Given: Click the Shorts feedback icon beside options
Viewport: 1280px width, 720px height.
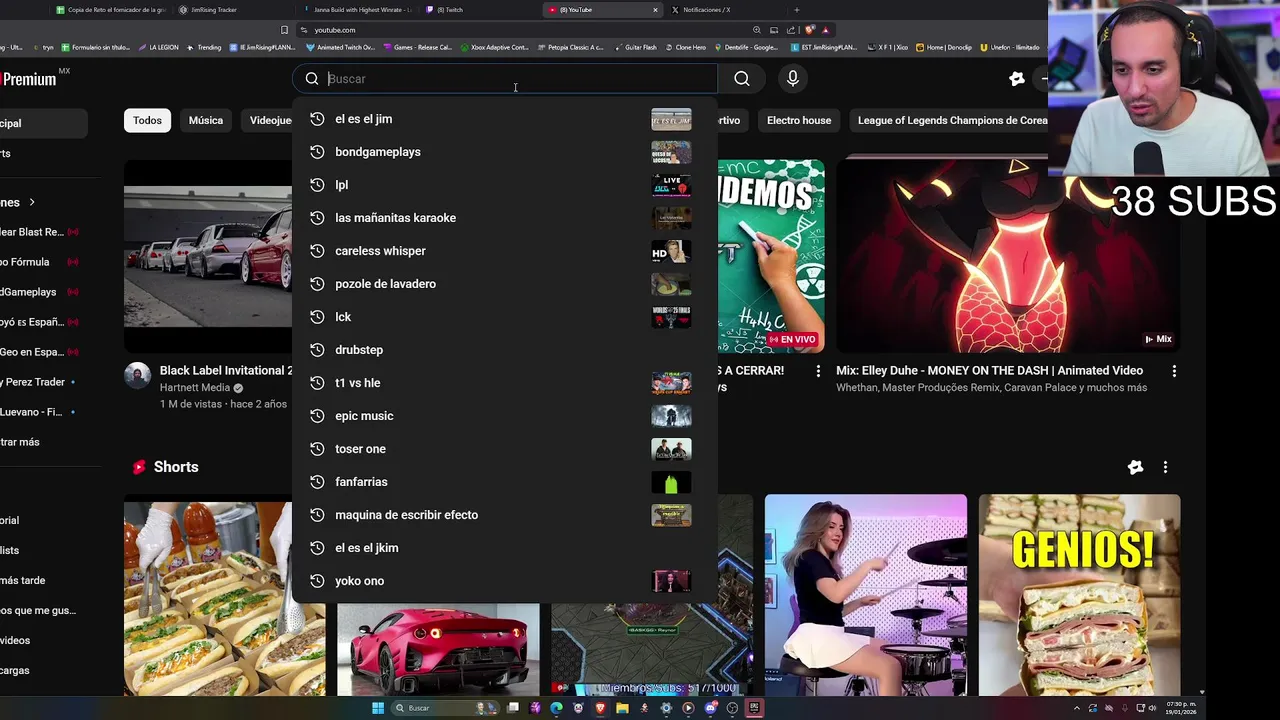Looking at the screenshot, I should tap(1135, 467).
